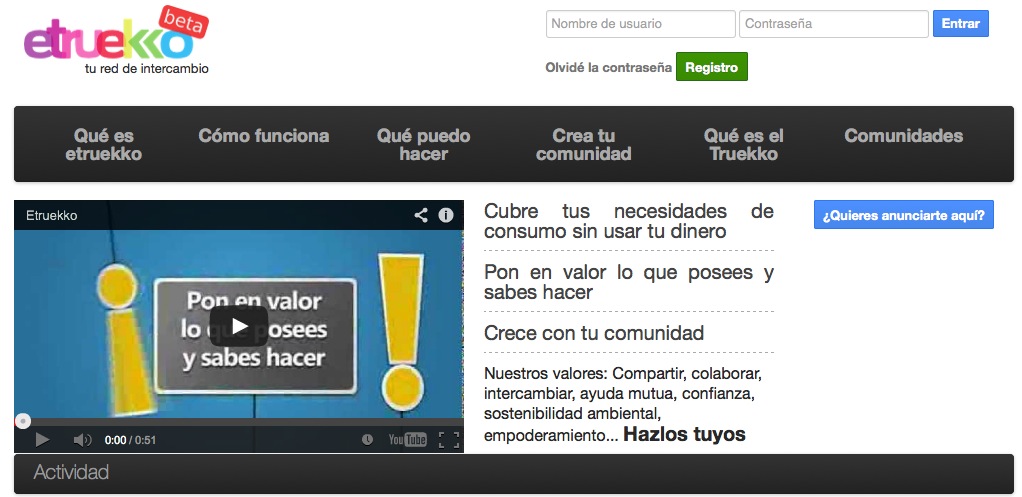Select "Qué puedo hacer" in the navigation

(x=423, y=145)
